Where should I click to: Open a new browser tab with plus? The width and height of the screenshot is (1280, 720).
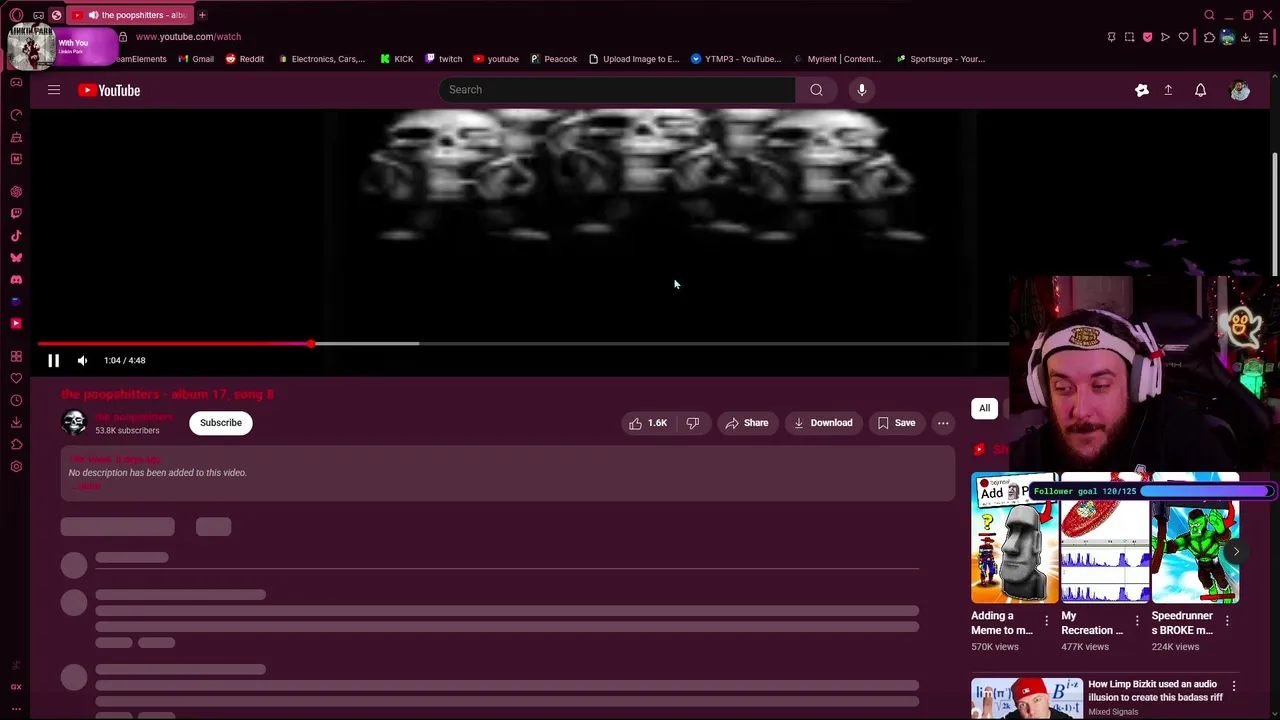coord(202,15)
